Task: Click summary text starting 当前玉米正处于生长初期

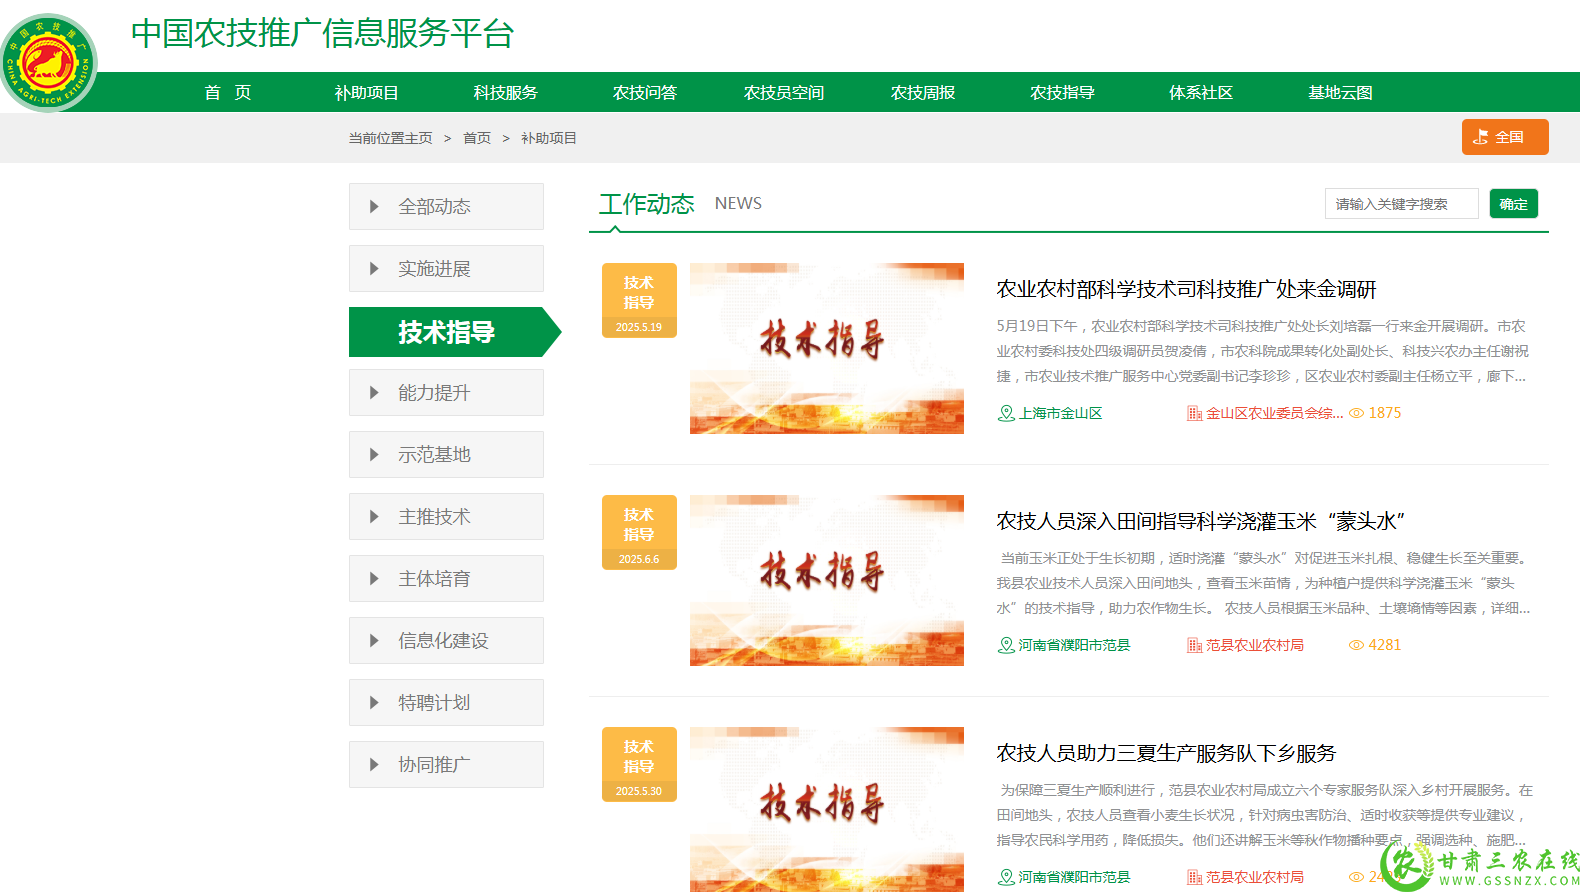Action: (x=1263, y=583)
